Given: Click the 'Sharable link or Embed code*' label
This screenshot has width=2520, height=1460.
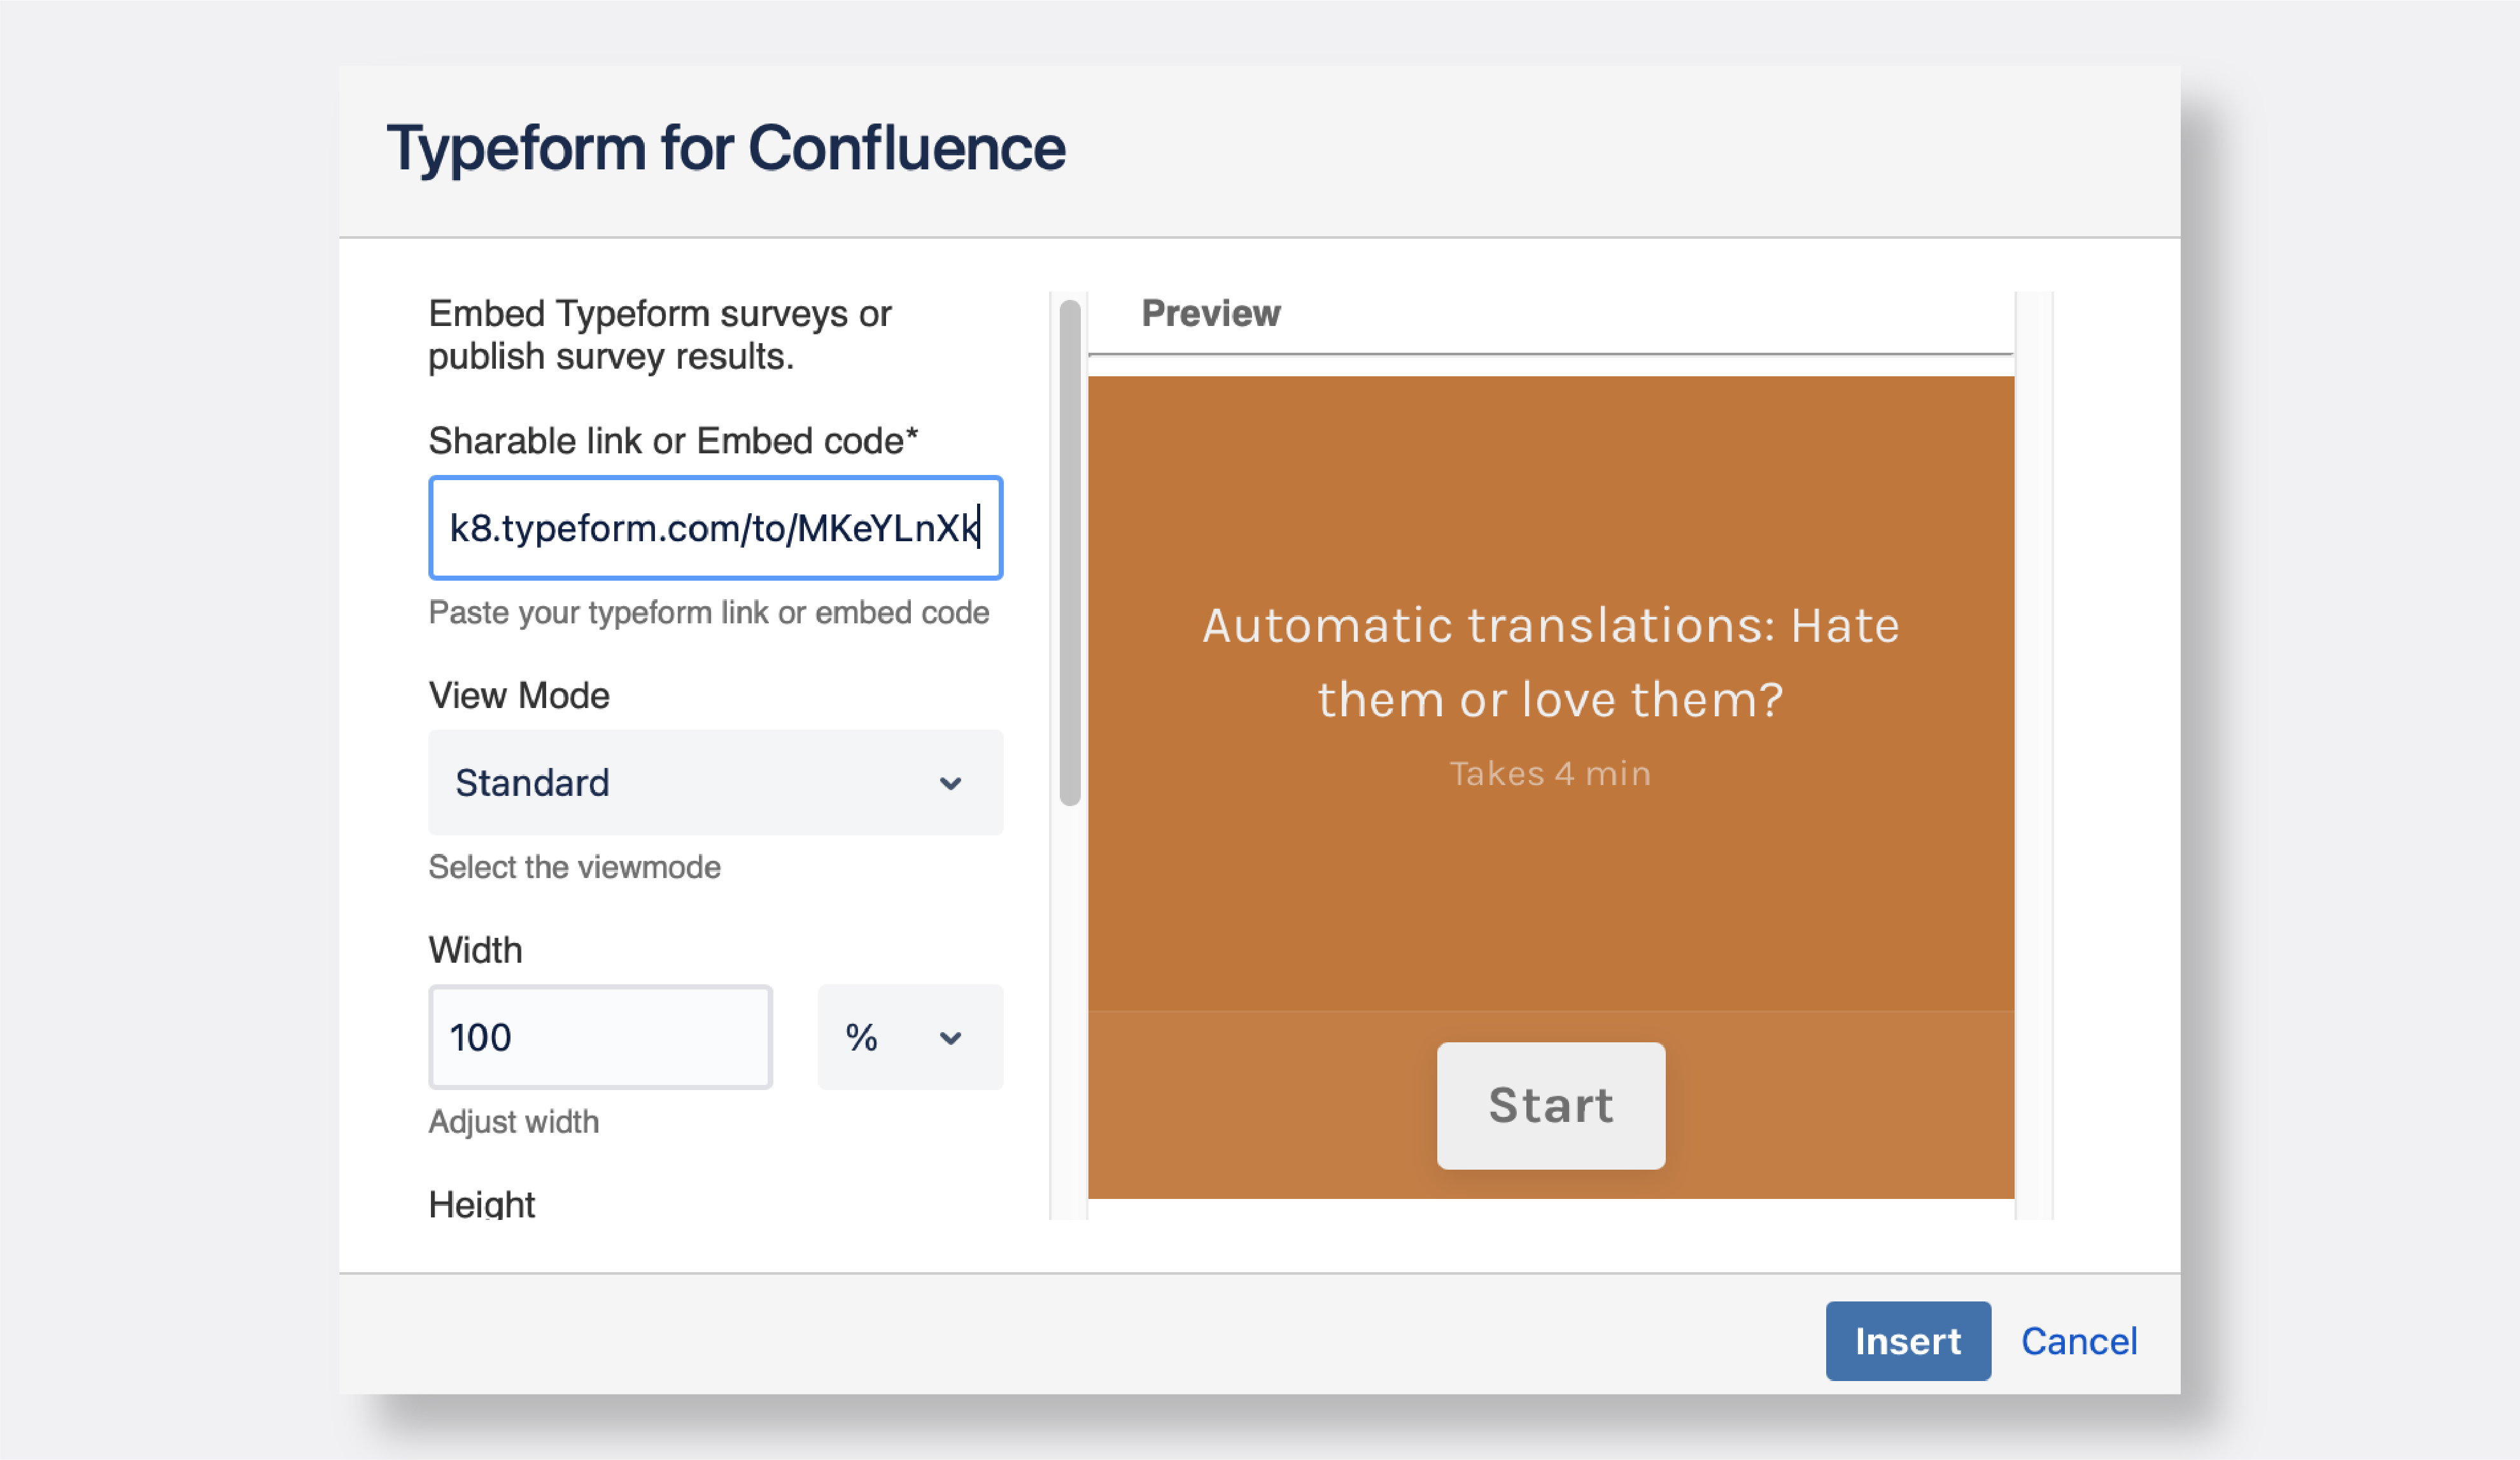Looking at the screenshot, I should point(673,441).
